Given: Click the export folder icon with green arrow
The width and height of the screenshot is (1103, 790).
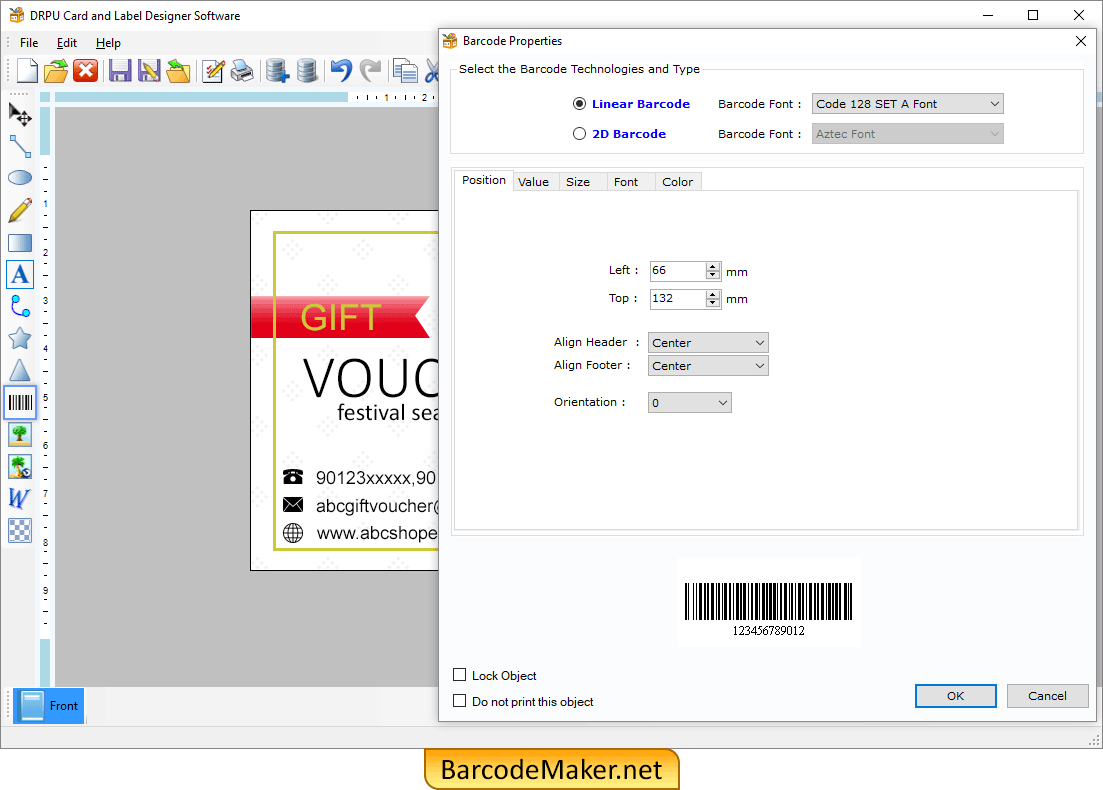Looking at the screenshot, I should pyautogui.click(x=178, y=70).
